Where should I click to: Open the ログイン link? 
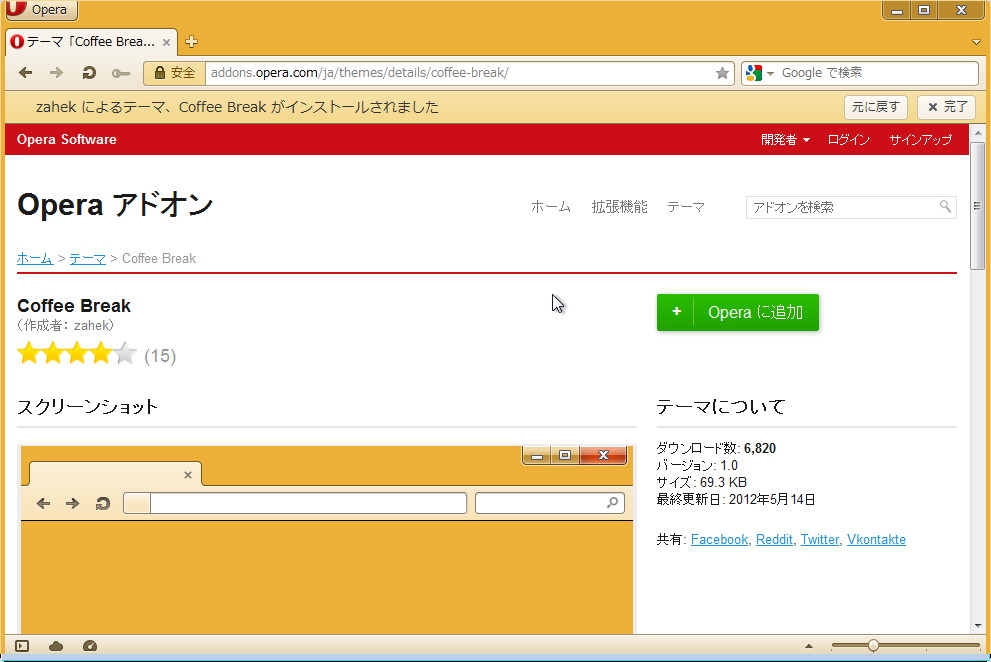click(848, 140)
